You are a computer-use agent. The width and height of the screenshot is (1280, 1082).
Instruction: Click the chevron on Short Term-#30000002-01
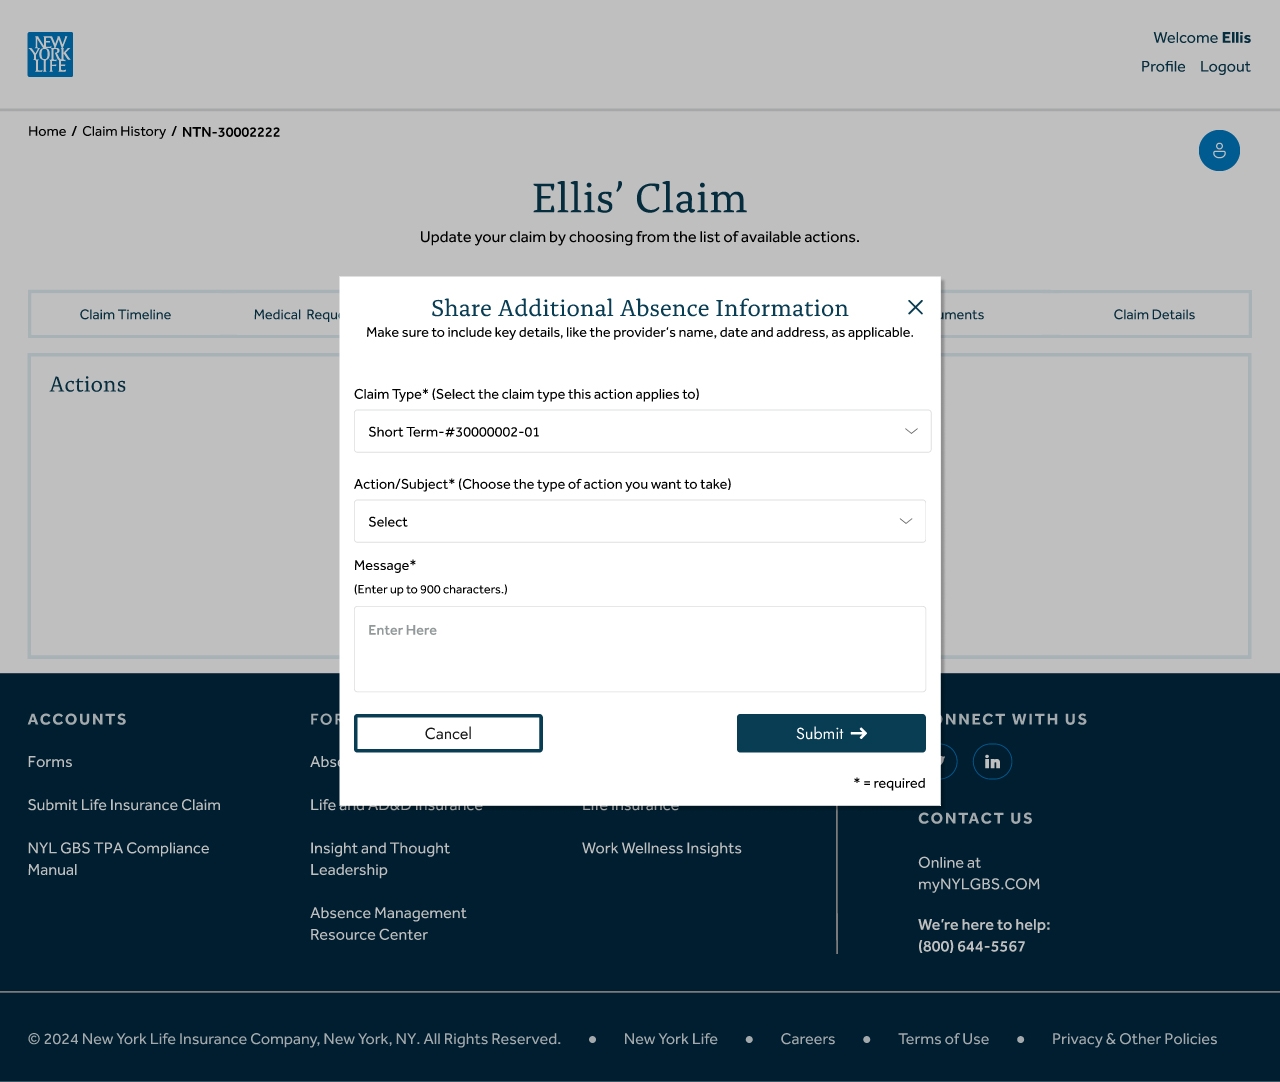[910, 431]
